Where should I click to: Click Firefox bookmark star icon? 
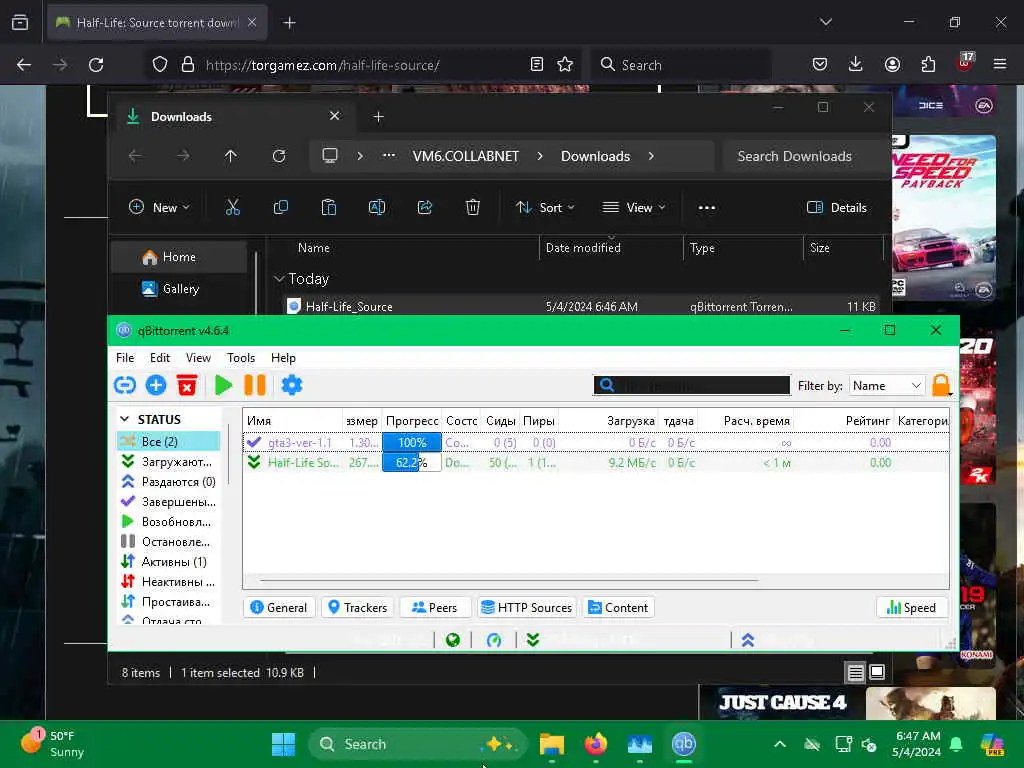coord(565,65)
